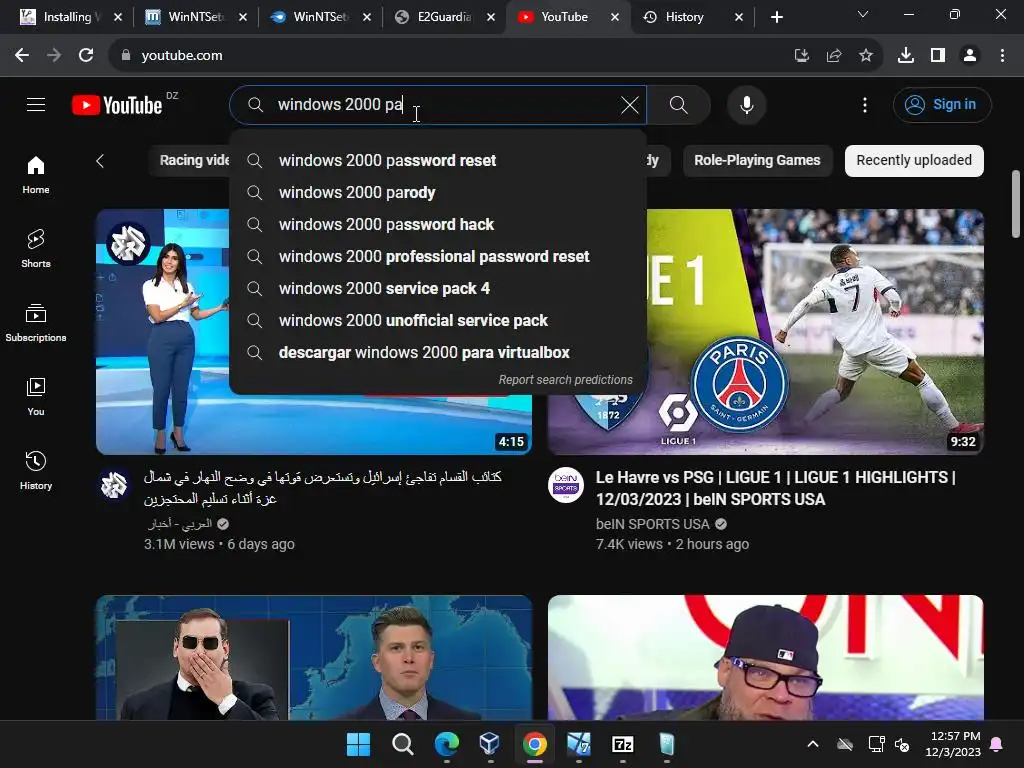The width and height of the screenshot is (1024, 768).
Task: Open Chrome downloads icon
Action: click(x=906, y=56)
